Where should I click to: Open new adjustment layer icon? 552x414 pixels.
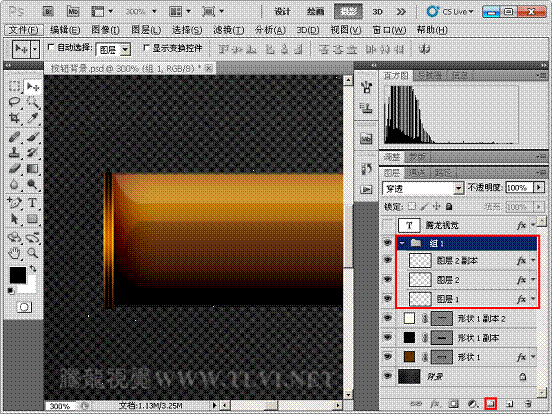[x=472, y=403]
